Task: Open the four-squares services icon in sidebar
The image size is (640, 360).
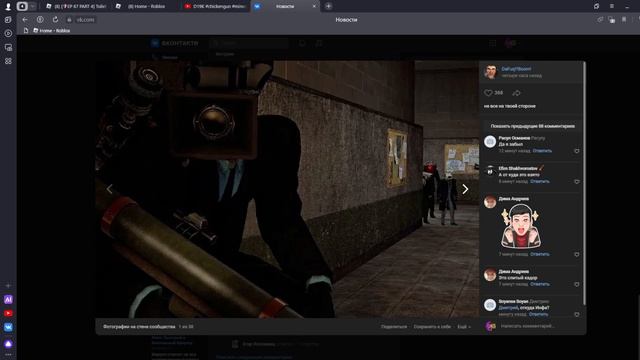Action: pos(8,61)
